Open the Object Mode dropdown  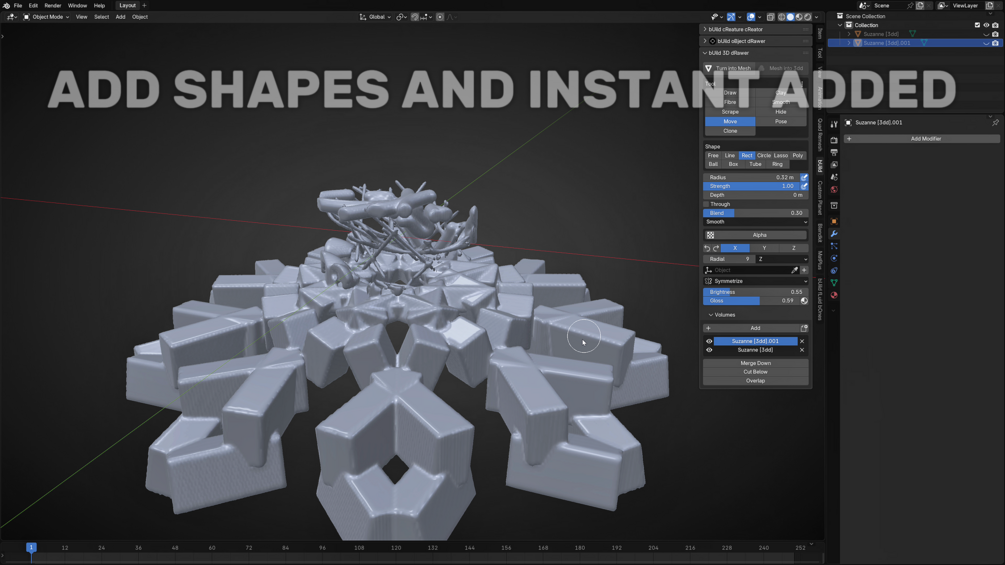(x=46, y=17)
